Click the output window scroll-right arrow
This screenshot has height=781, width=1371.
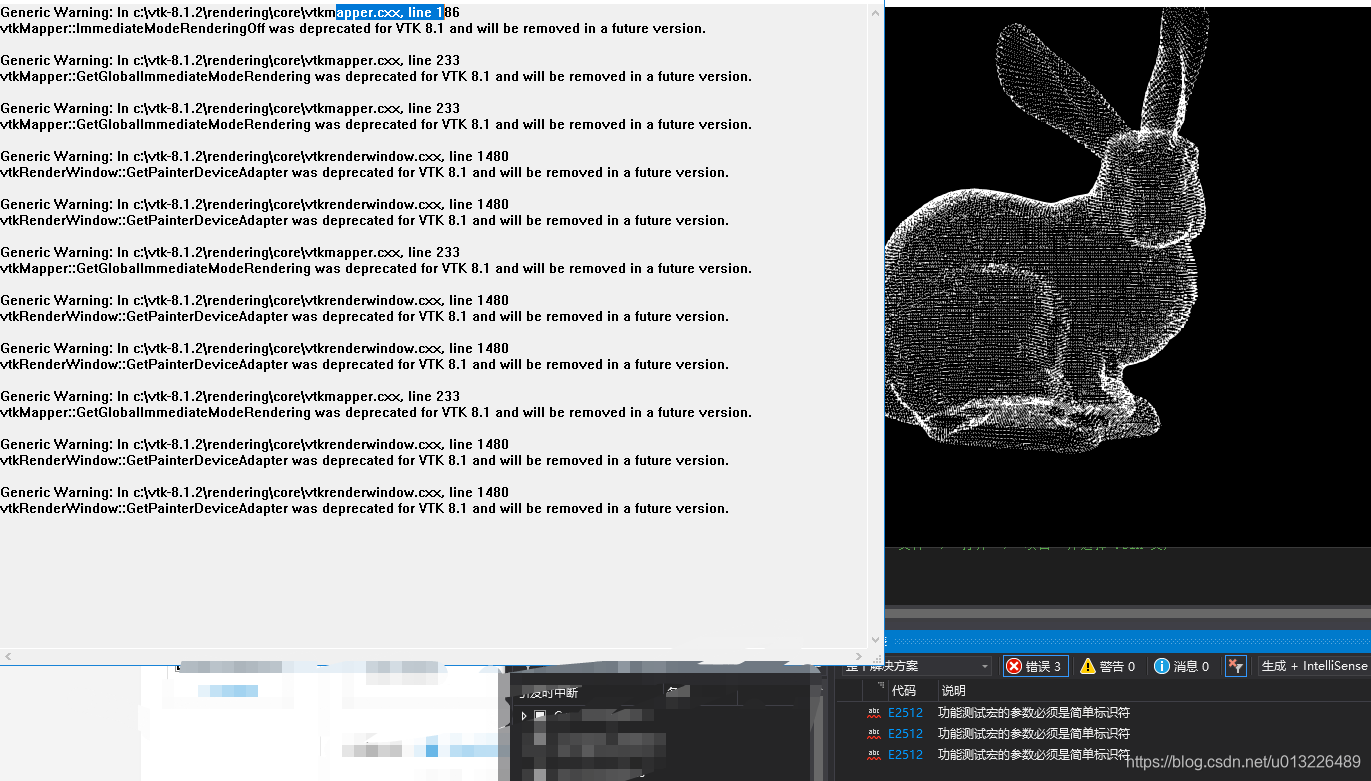(x=860, y=657)
